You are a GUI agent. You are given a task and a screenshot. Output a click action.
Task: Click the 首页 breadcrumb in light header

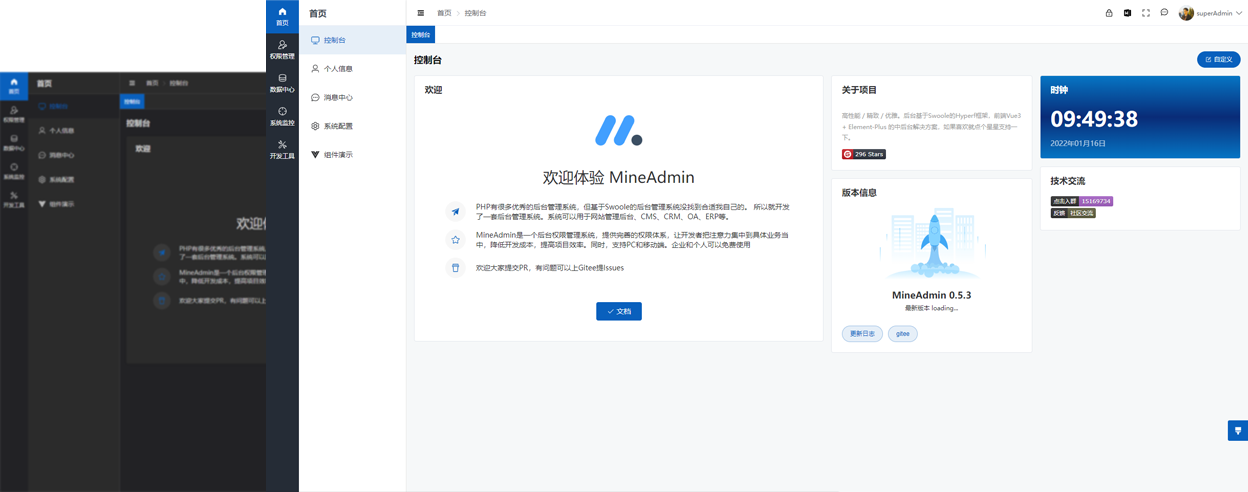444,13
